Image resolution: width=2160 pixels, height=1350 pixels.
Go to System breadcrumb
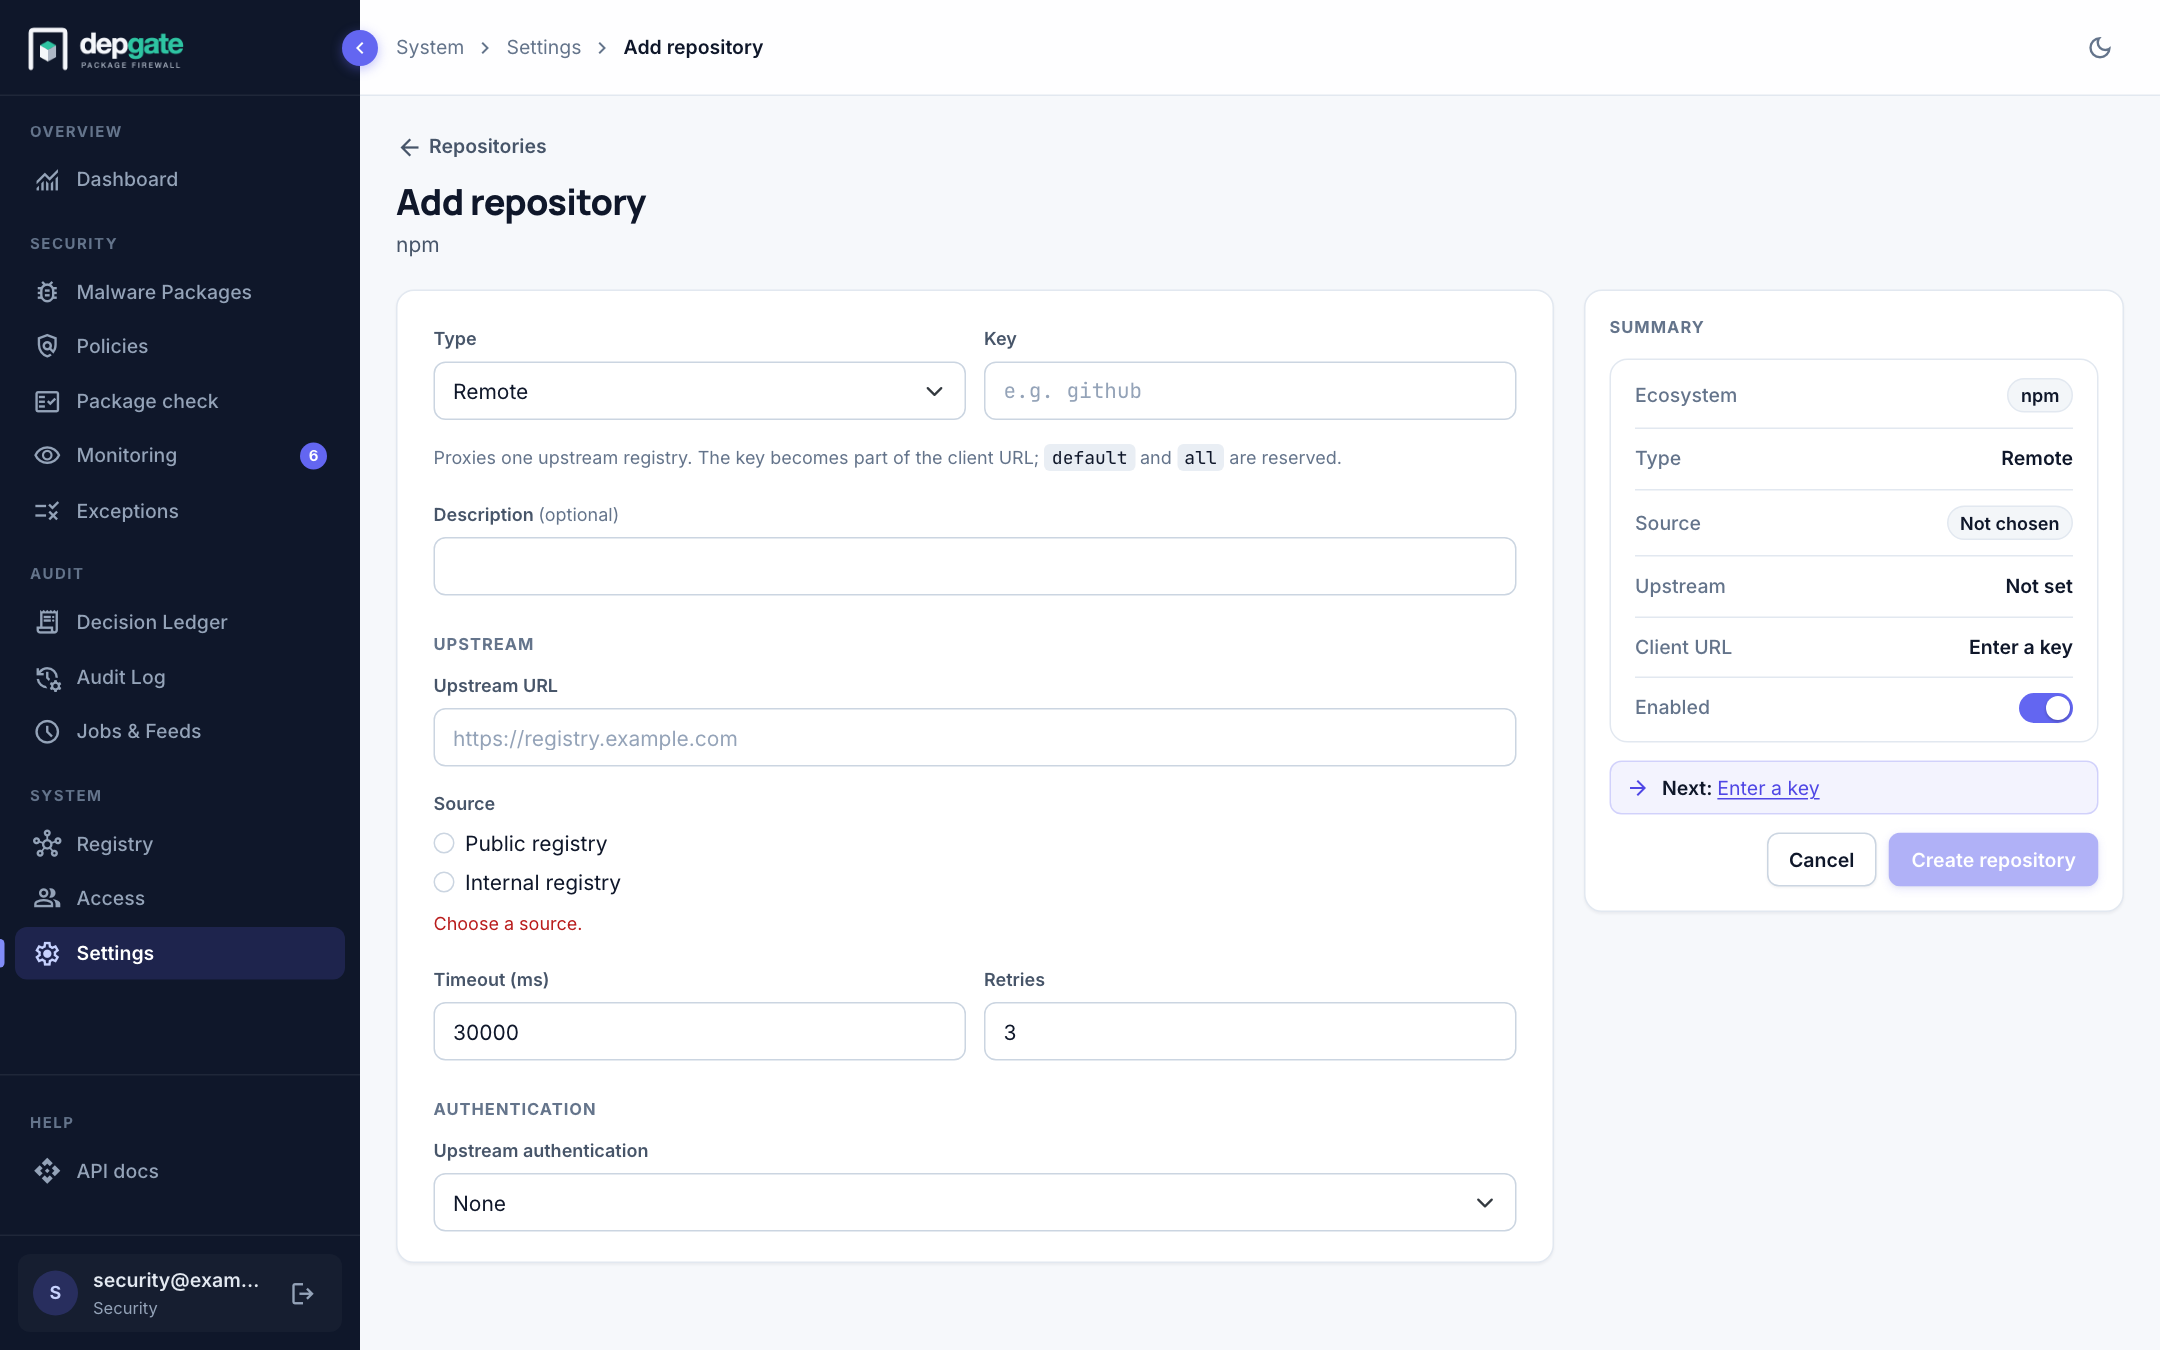point(430,47)
